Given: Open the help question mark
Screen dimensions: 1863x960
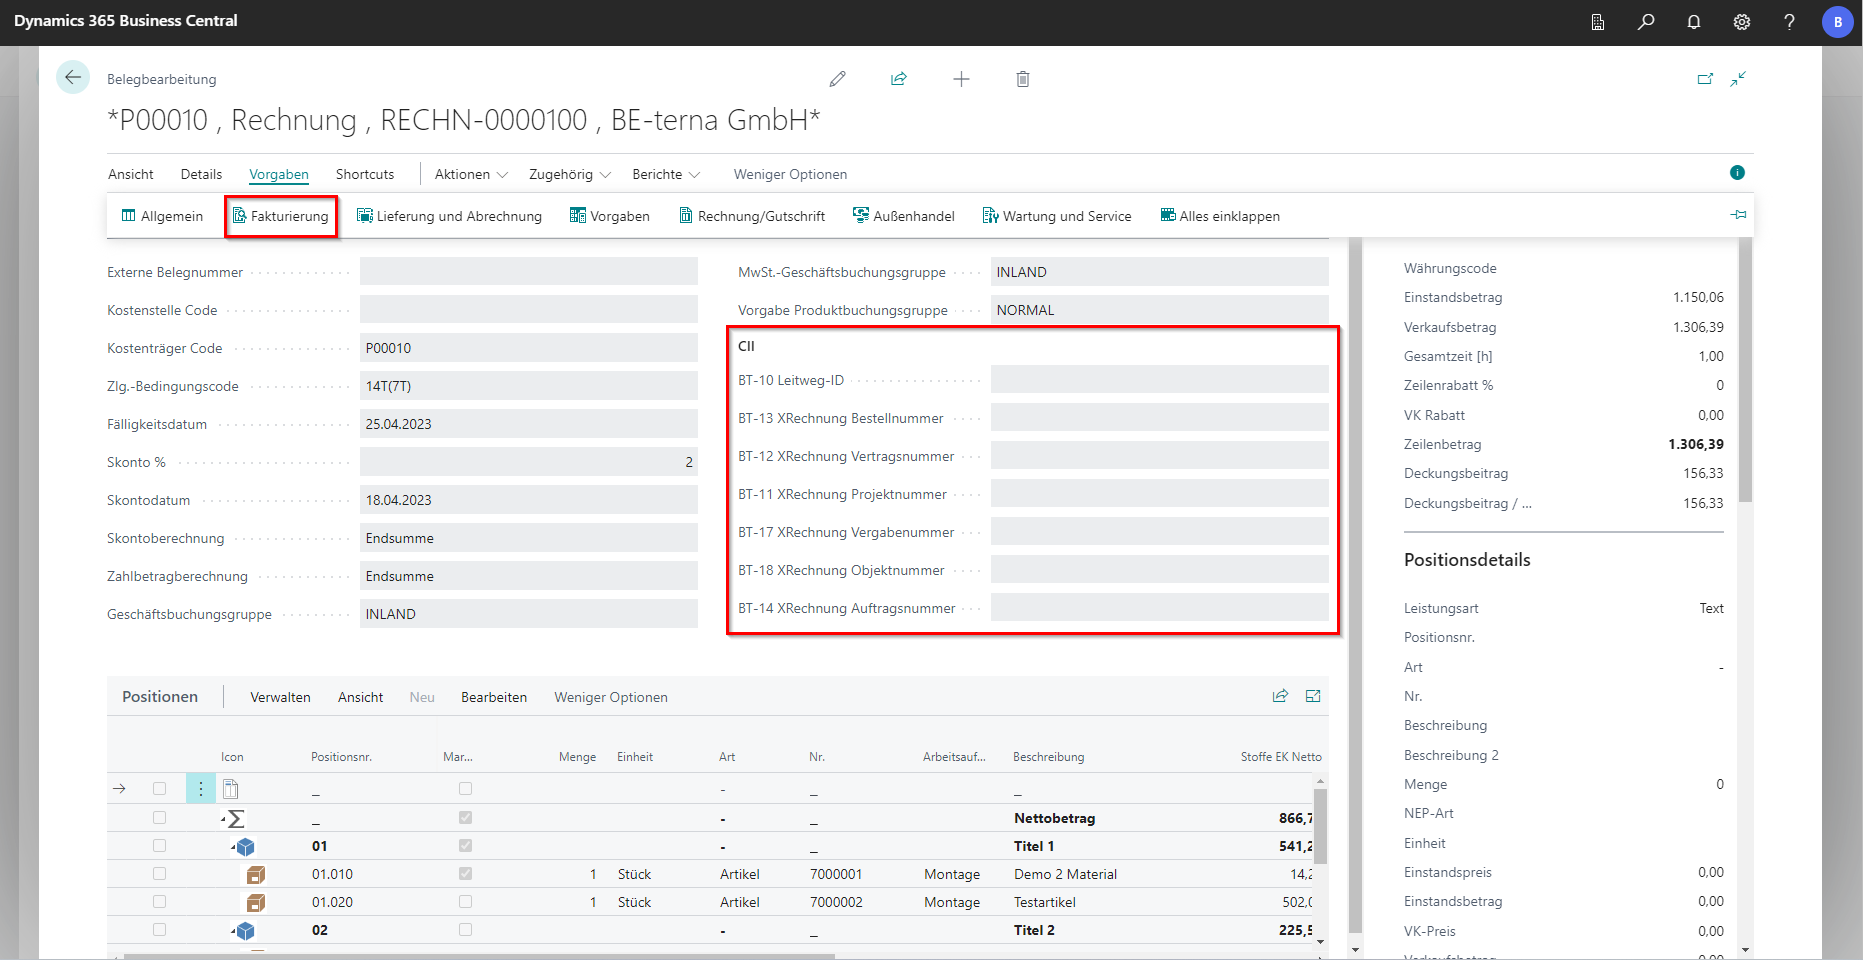Looking at the screenshot, I should coord(1790,22).
